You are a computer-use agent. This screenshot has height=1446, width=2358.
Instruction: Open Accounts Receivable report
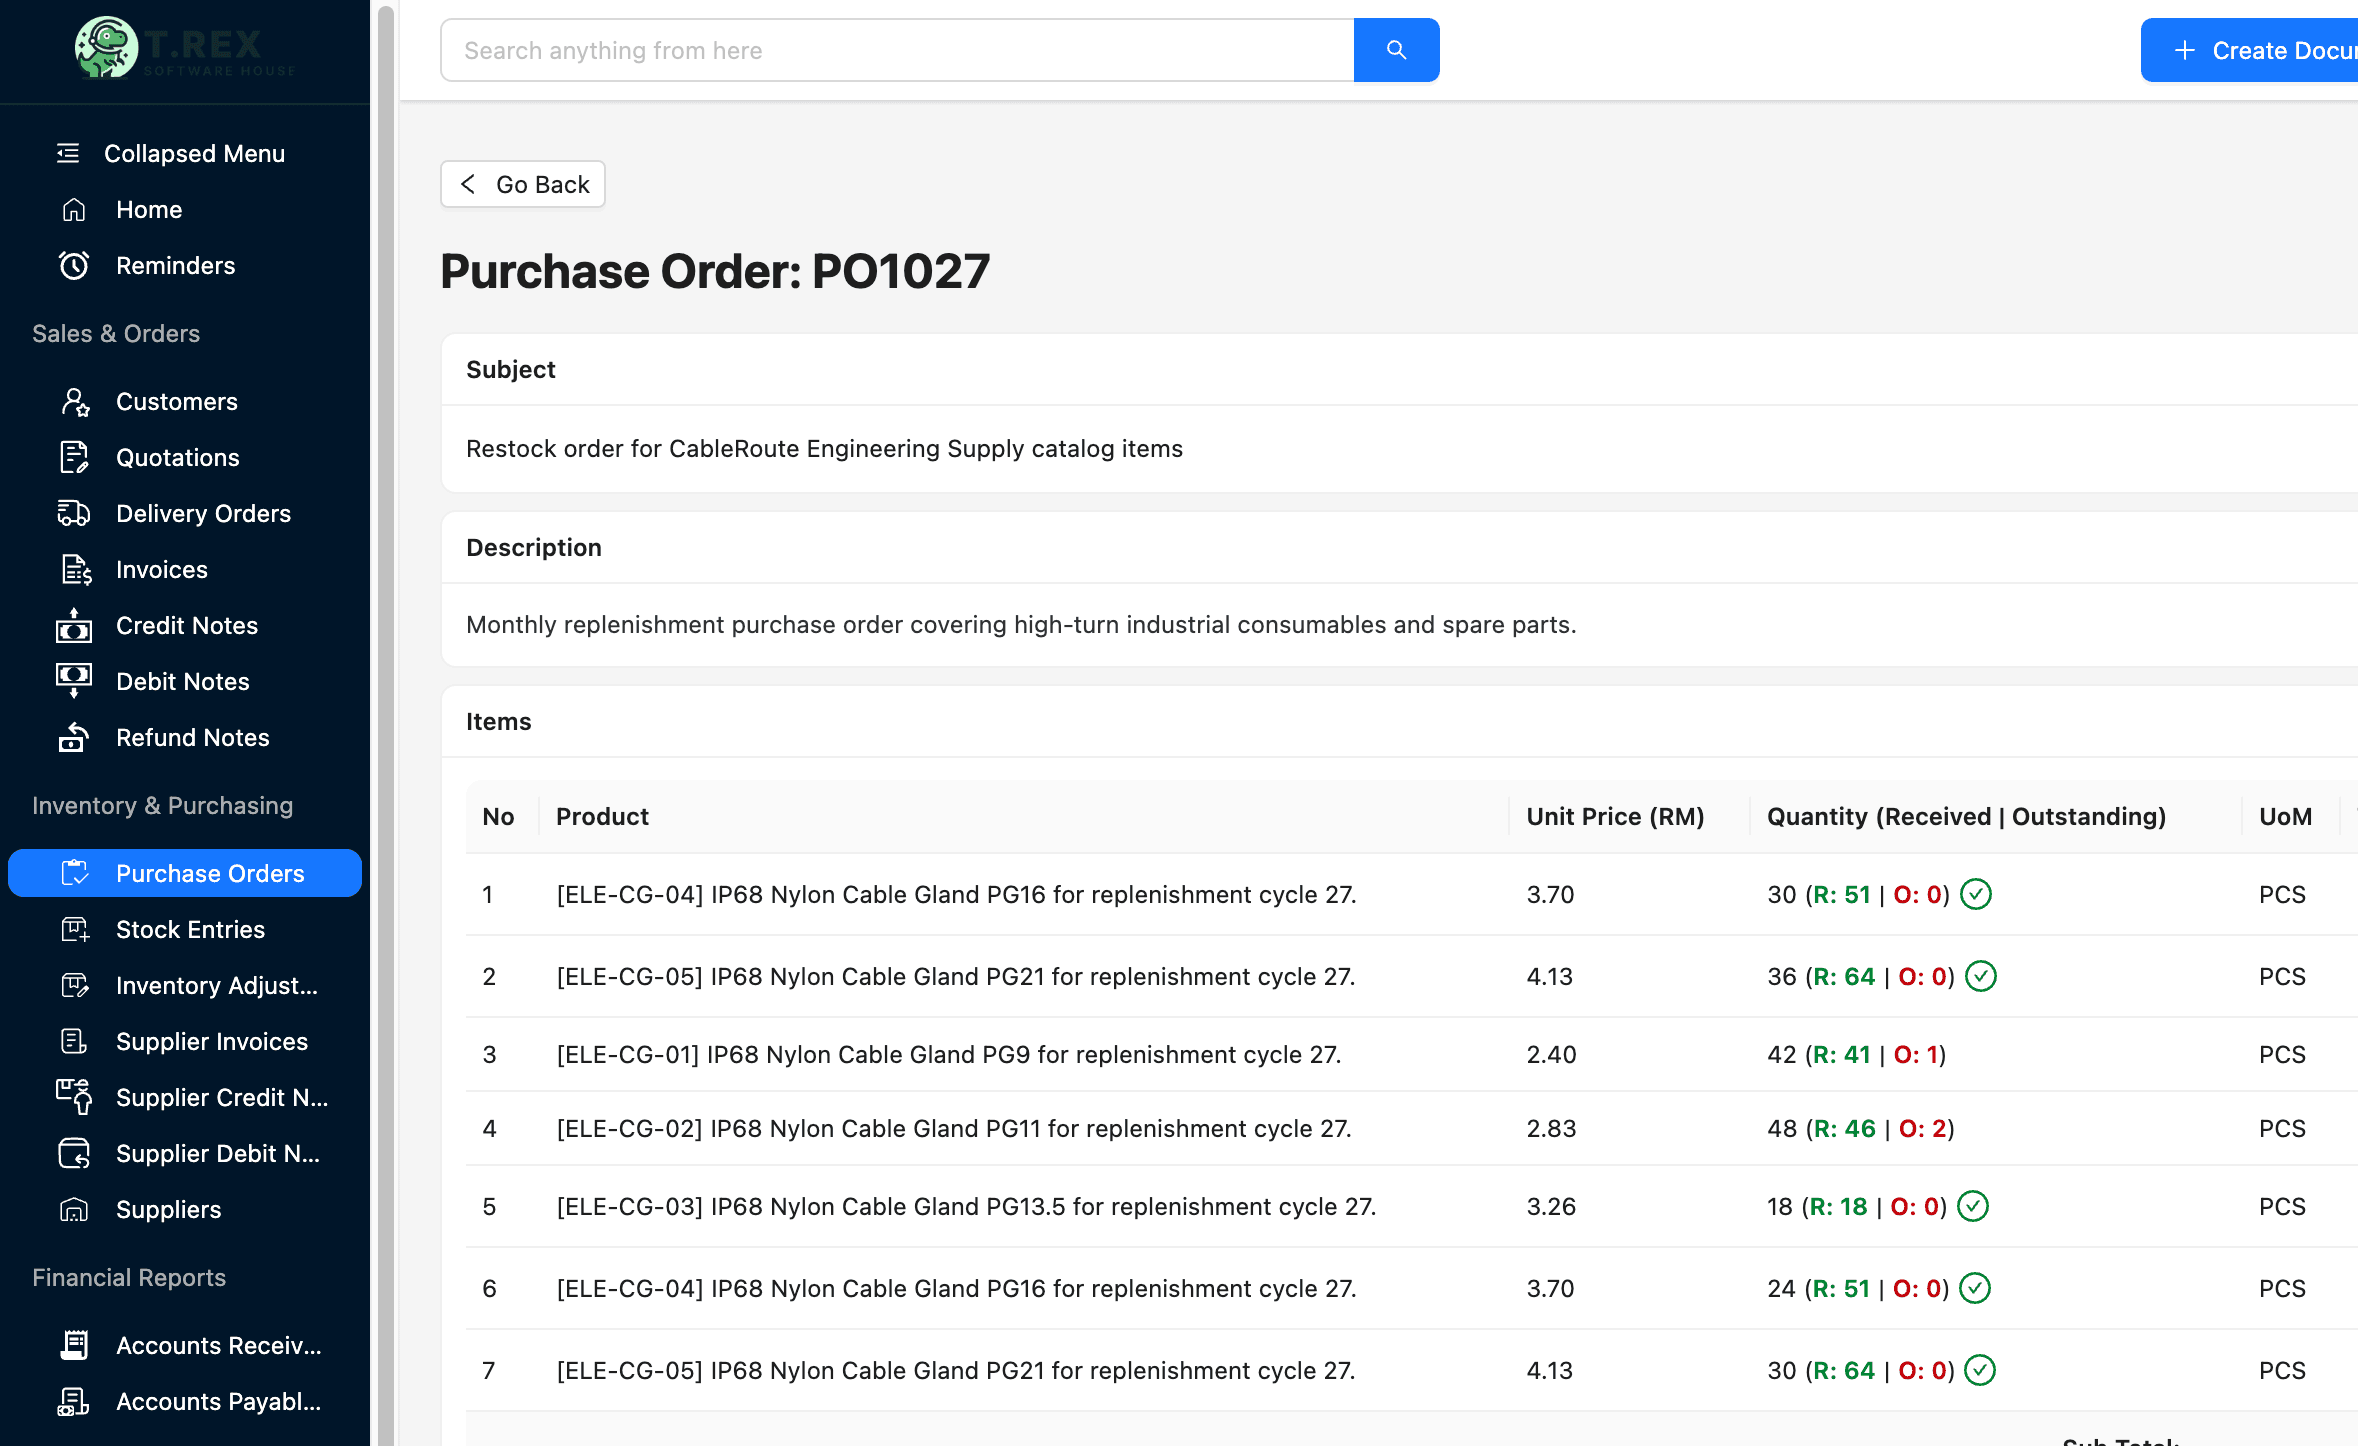pyautogui.click(x=218, y=1345)
